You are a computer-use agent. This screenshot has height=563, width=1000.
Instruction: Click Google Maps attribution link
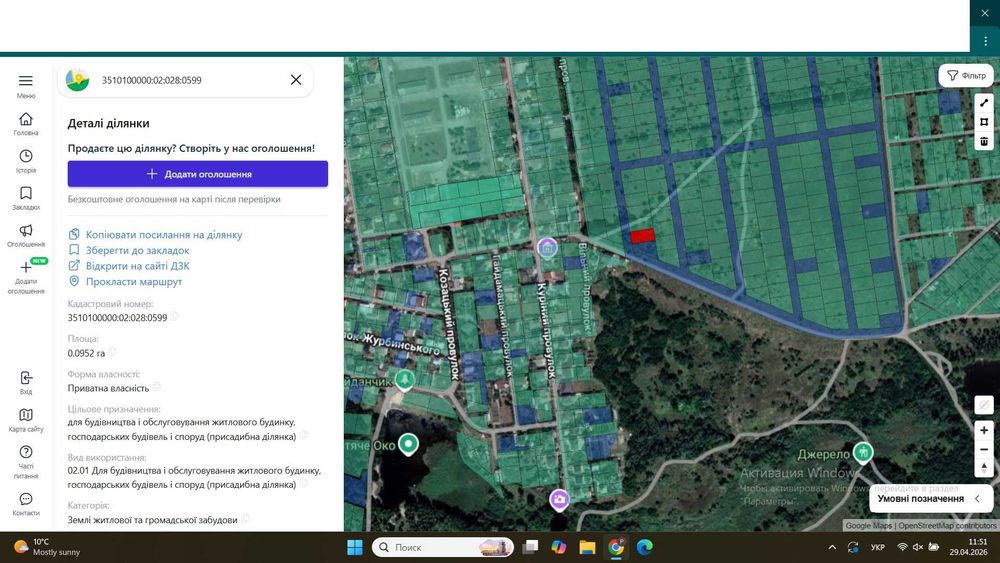[x=869, y=525]
